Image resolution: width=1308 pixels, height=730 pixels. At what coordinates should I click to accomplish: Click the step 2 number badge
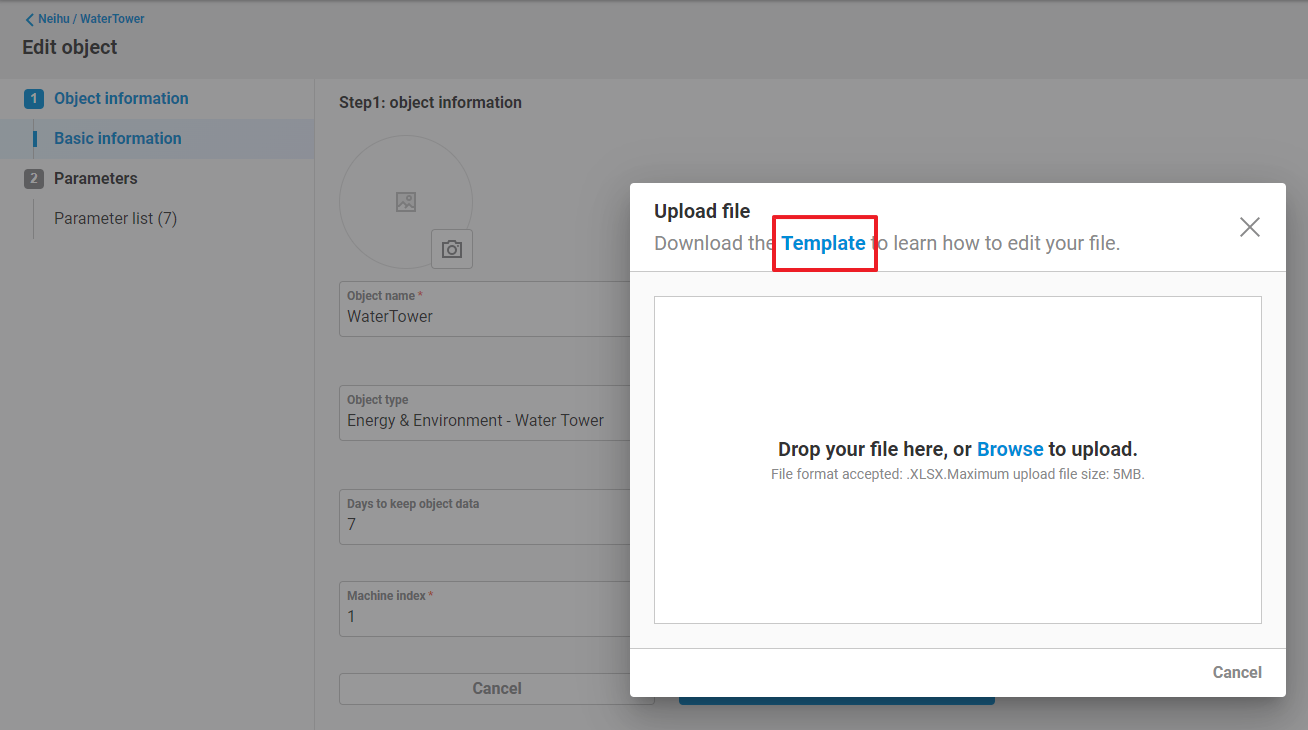pos(34,179)
